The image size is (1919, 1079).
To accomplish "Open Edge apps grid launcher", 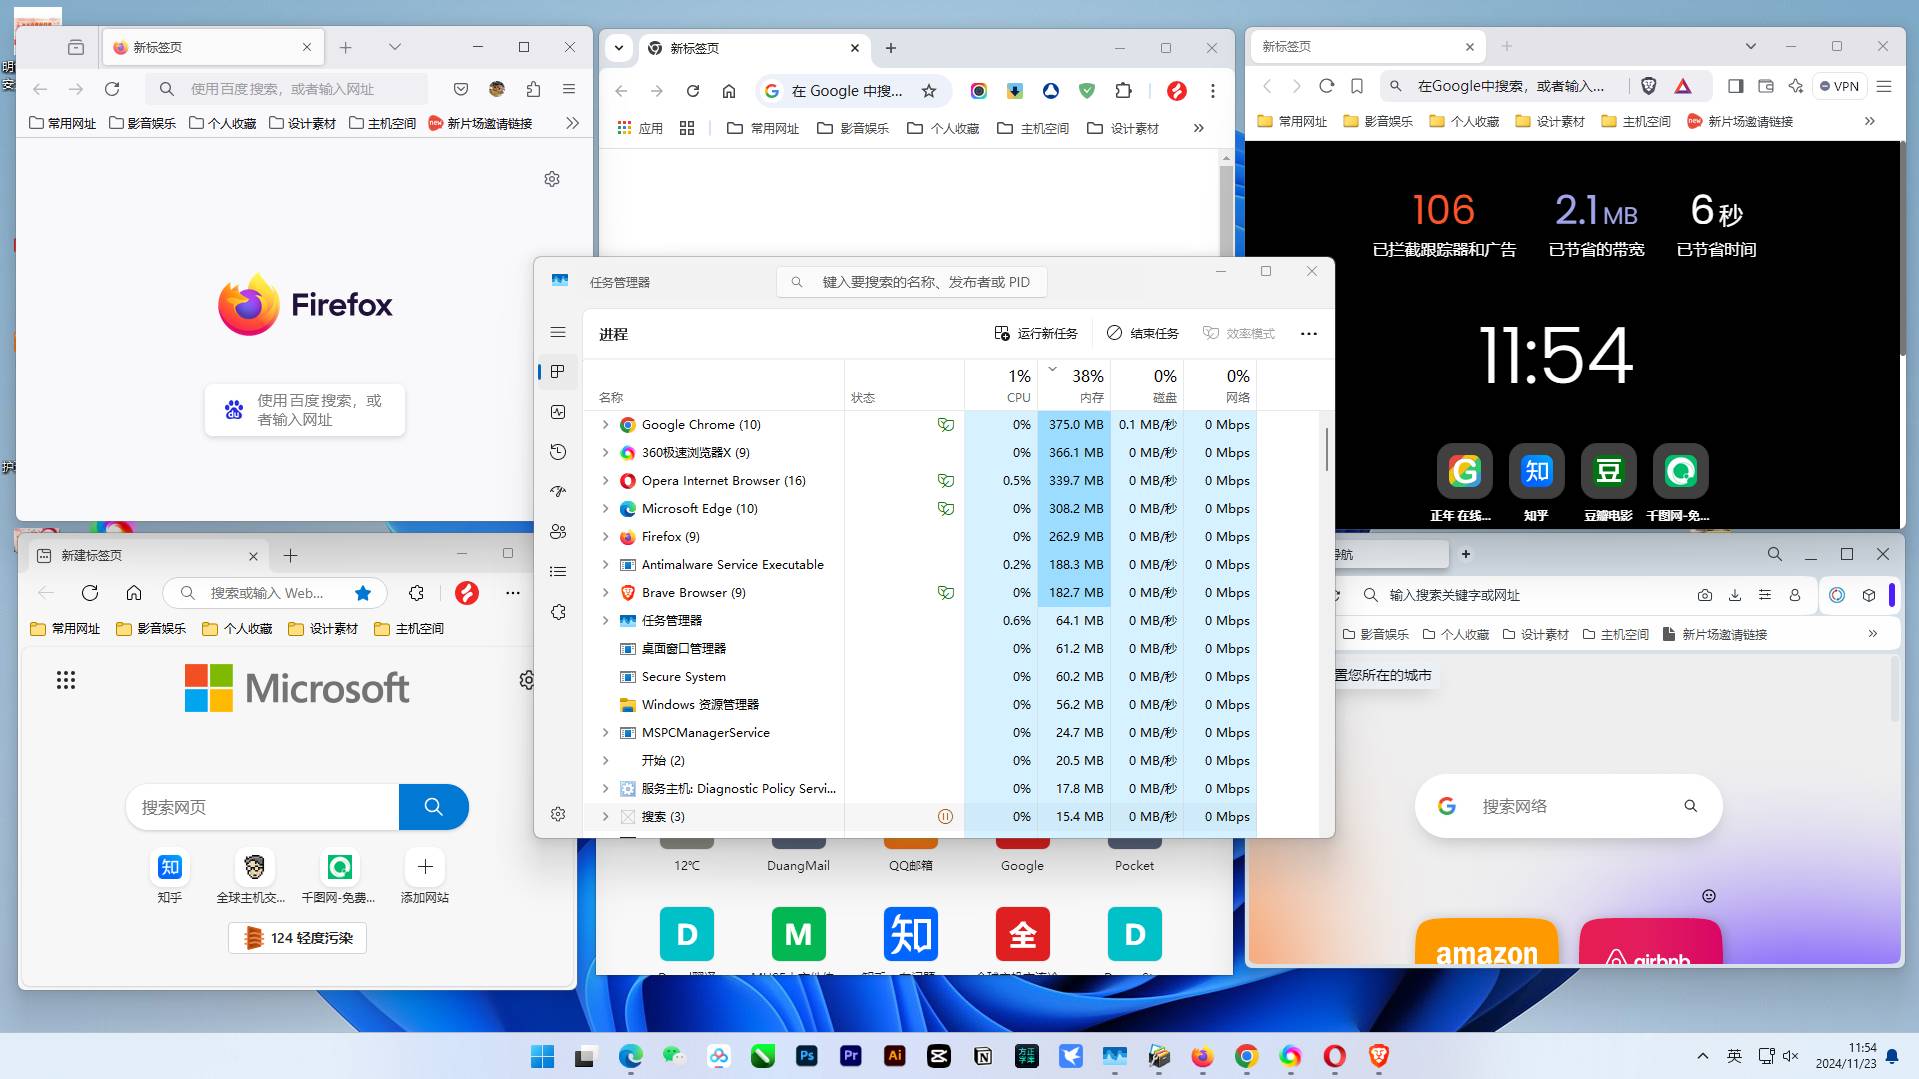I will pyautogui.click(x=66, y=680).
